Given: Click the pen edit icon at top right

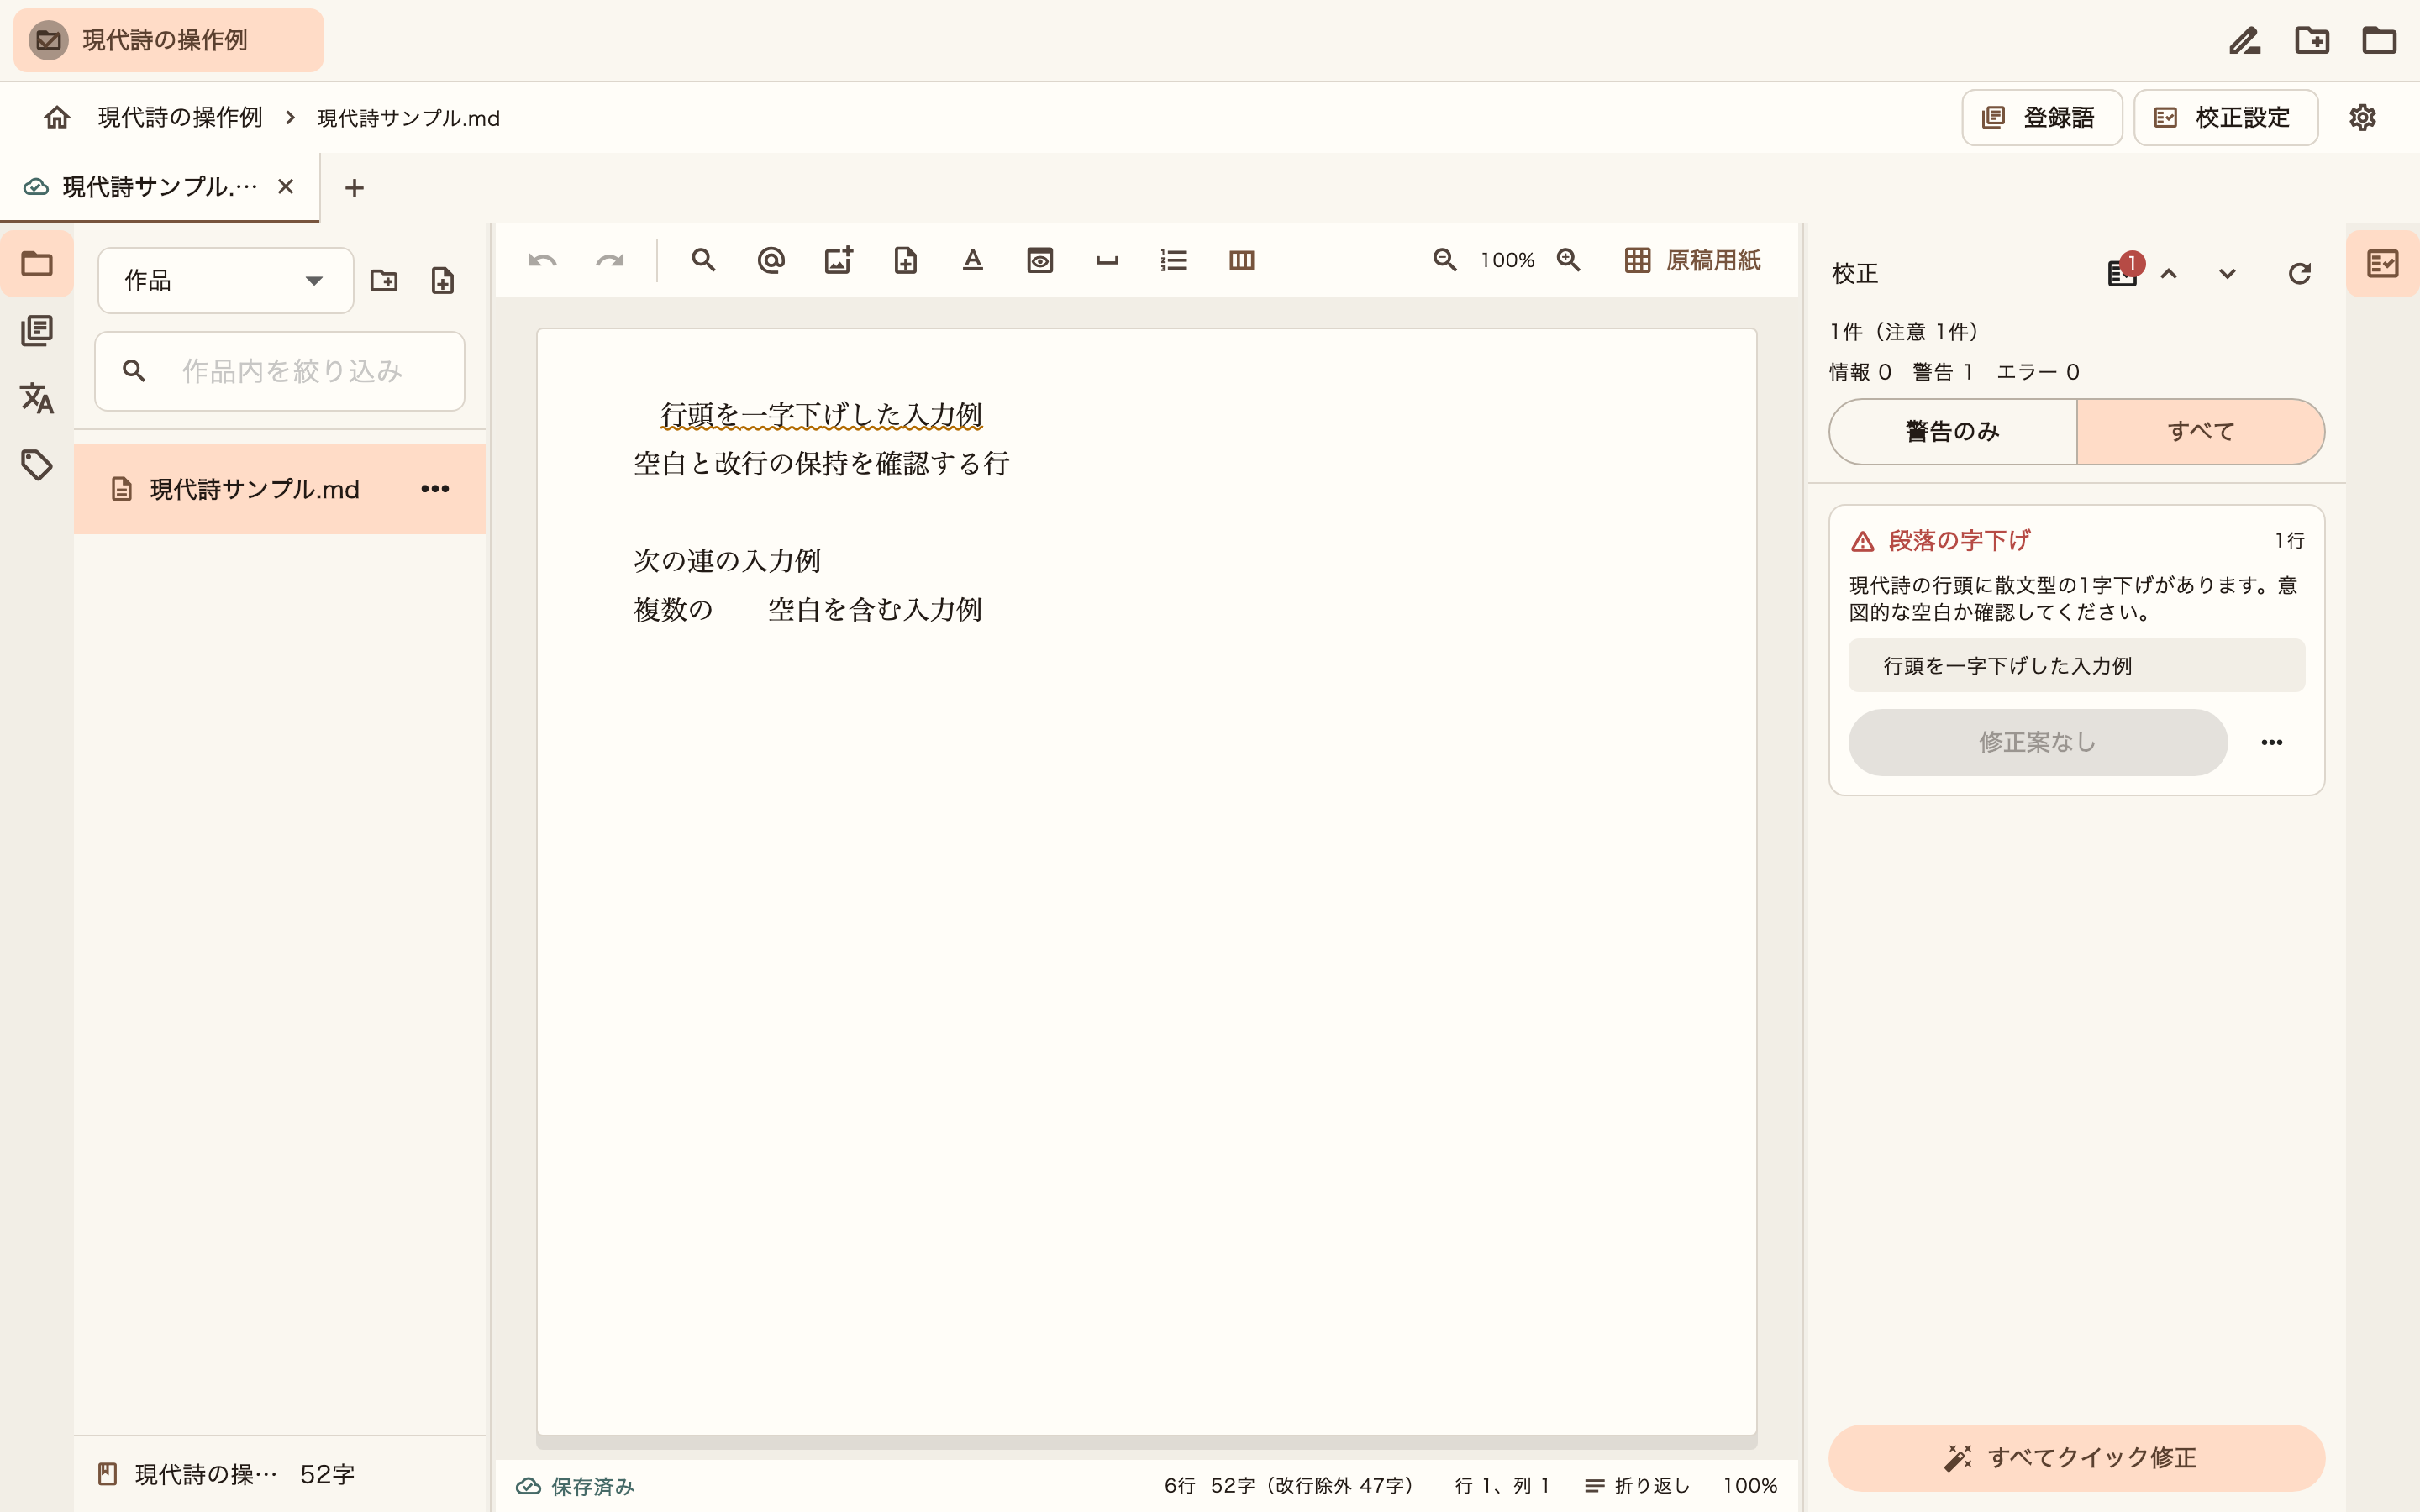Looking at the screenshot, I should pyautogui.click(x=2244, y=41).
